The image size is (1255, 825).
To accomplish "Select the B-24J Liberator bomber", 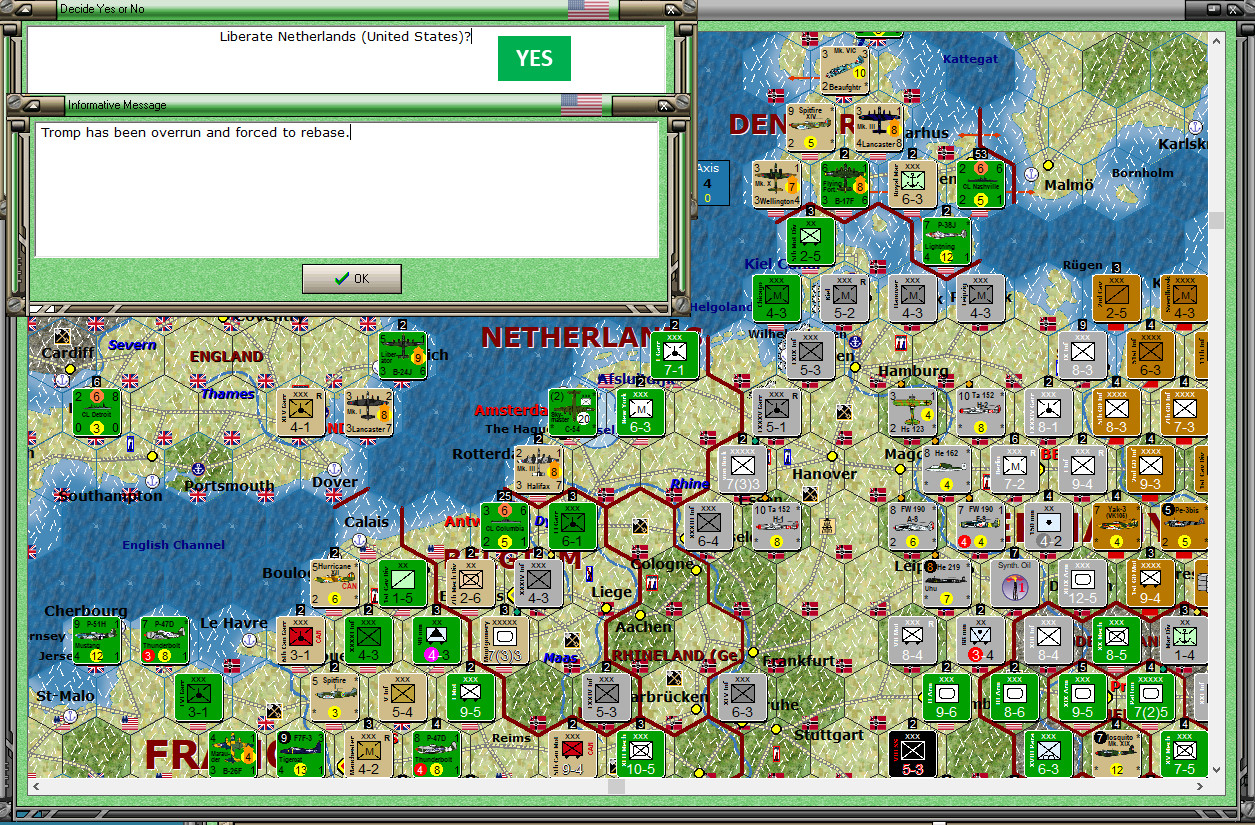I will (403, 355).
